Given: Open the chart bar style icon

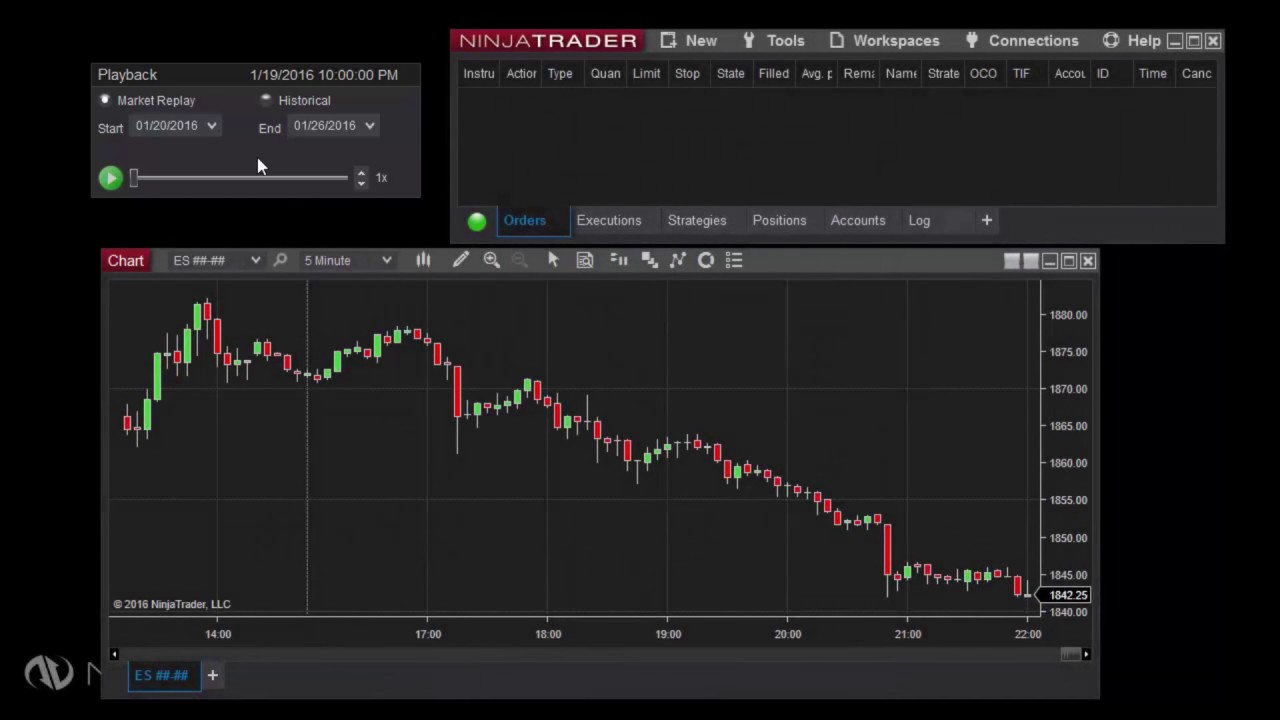Looking at the screenshot, I should (x=423, y=261).
